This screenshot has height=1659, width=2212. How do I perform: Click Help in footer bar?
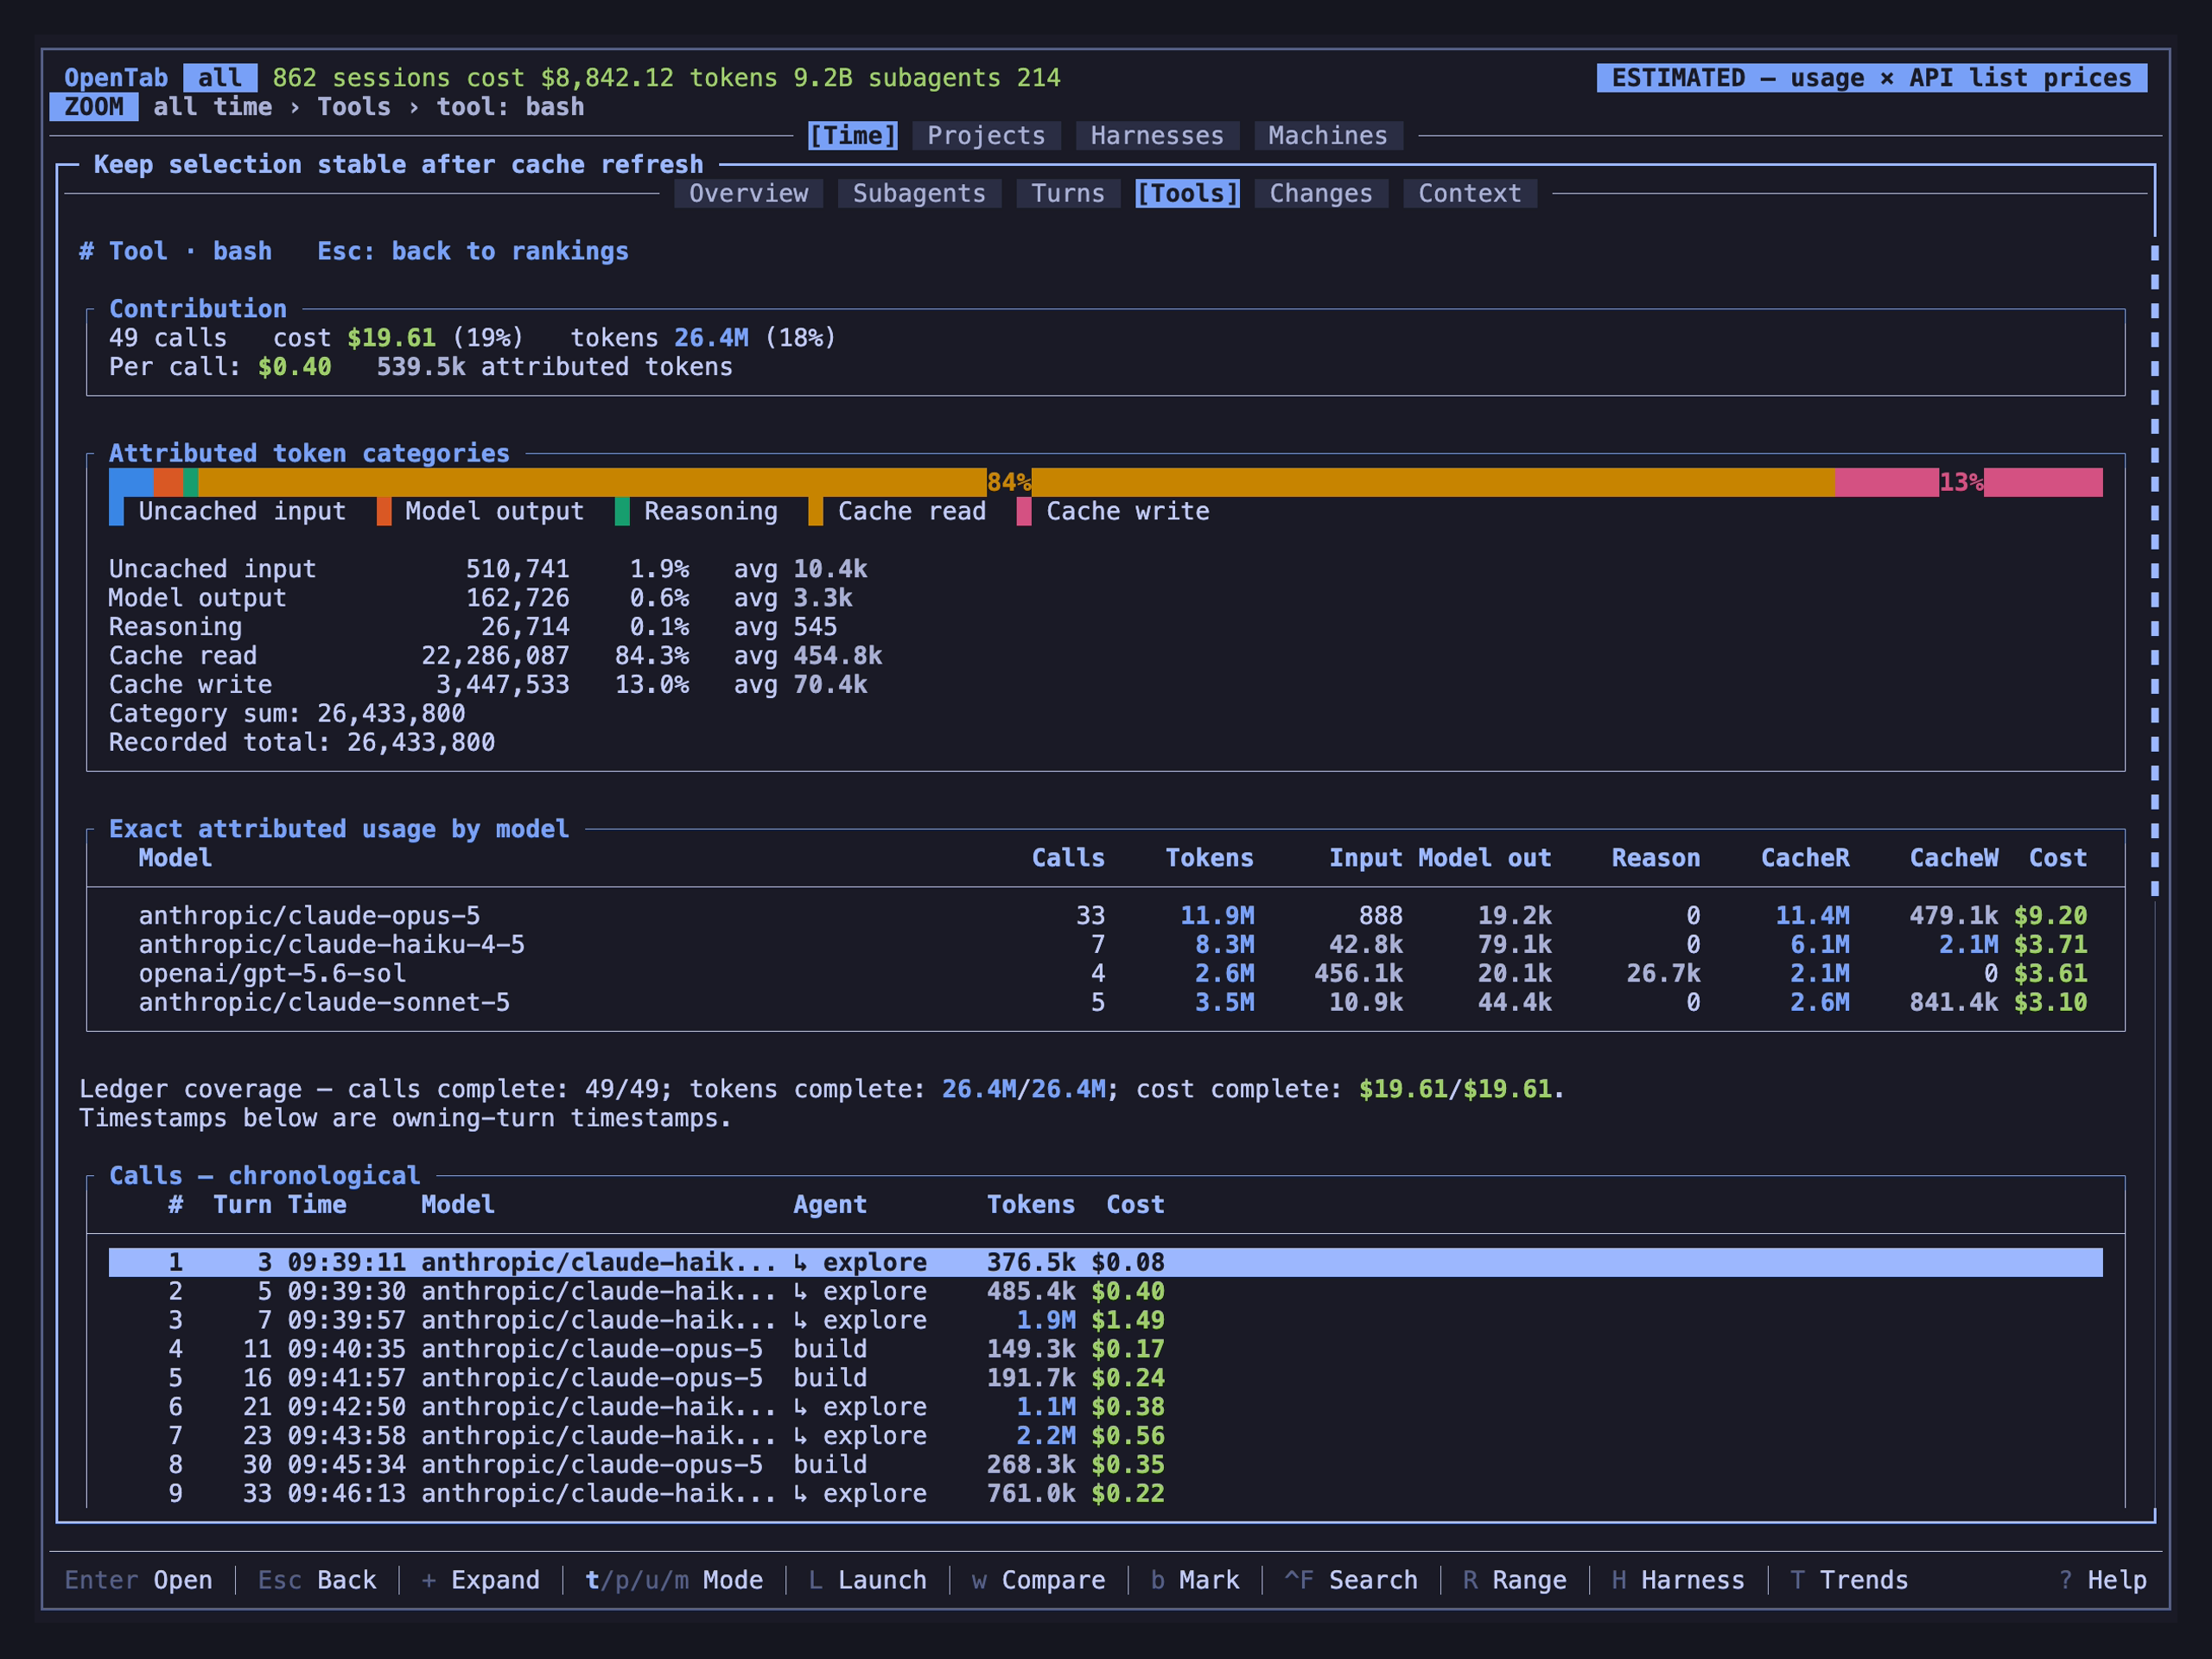2102,1580
